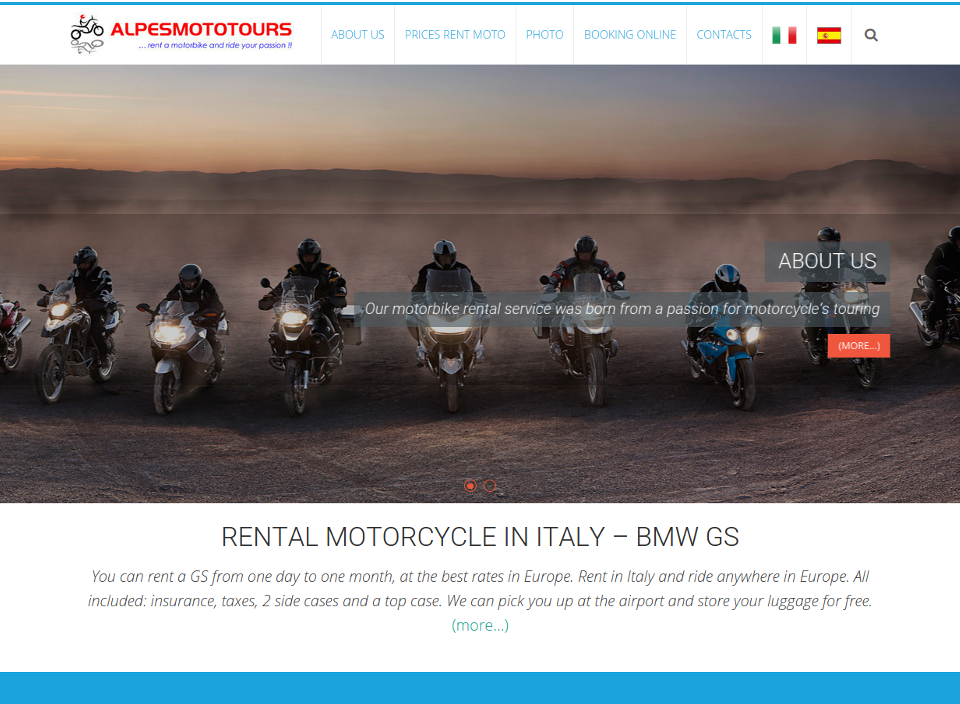The width and height of the screenshot is (960, 704).
Task: Click the 'rent a motorbike' tagline
Action: click(216, 45)
